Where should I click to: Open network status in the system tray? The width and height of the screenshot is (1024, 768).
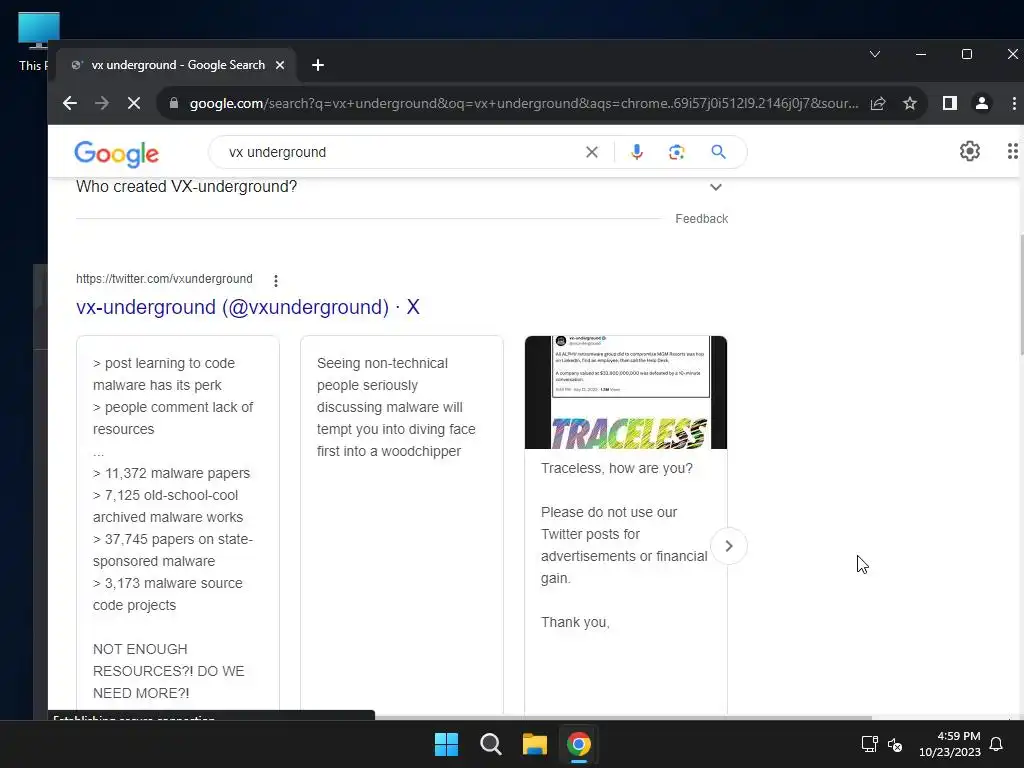coord(869,744)
